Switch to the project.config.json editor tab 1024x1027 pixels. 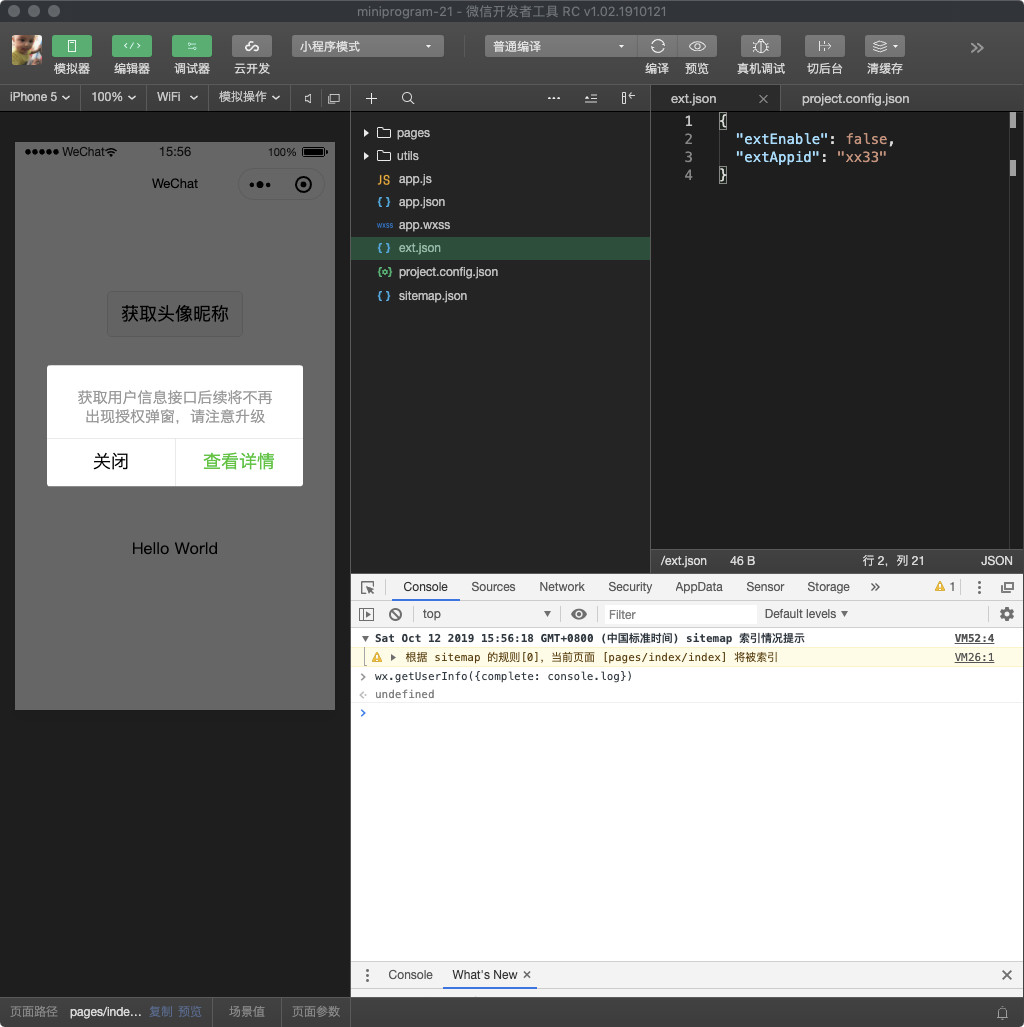(x=855, y=99)
